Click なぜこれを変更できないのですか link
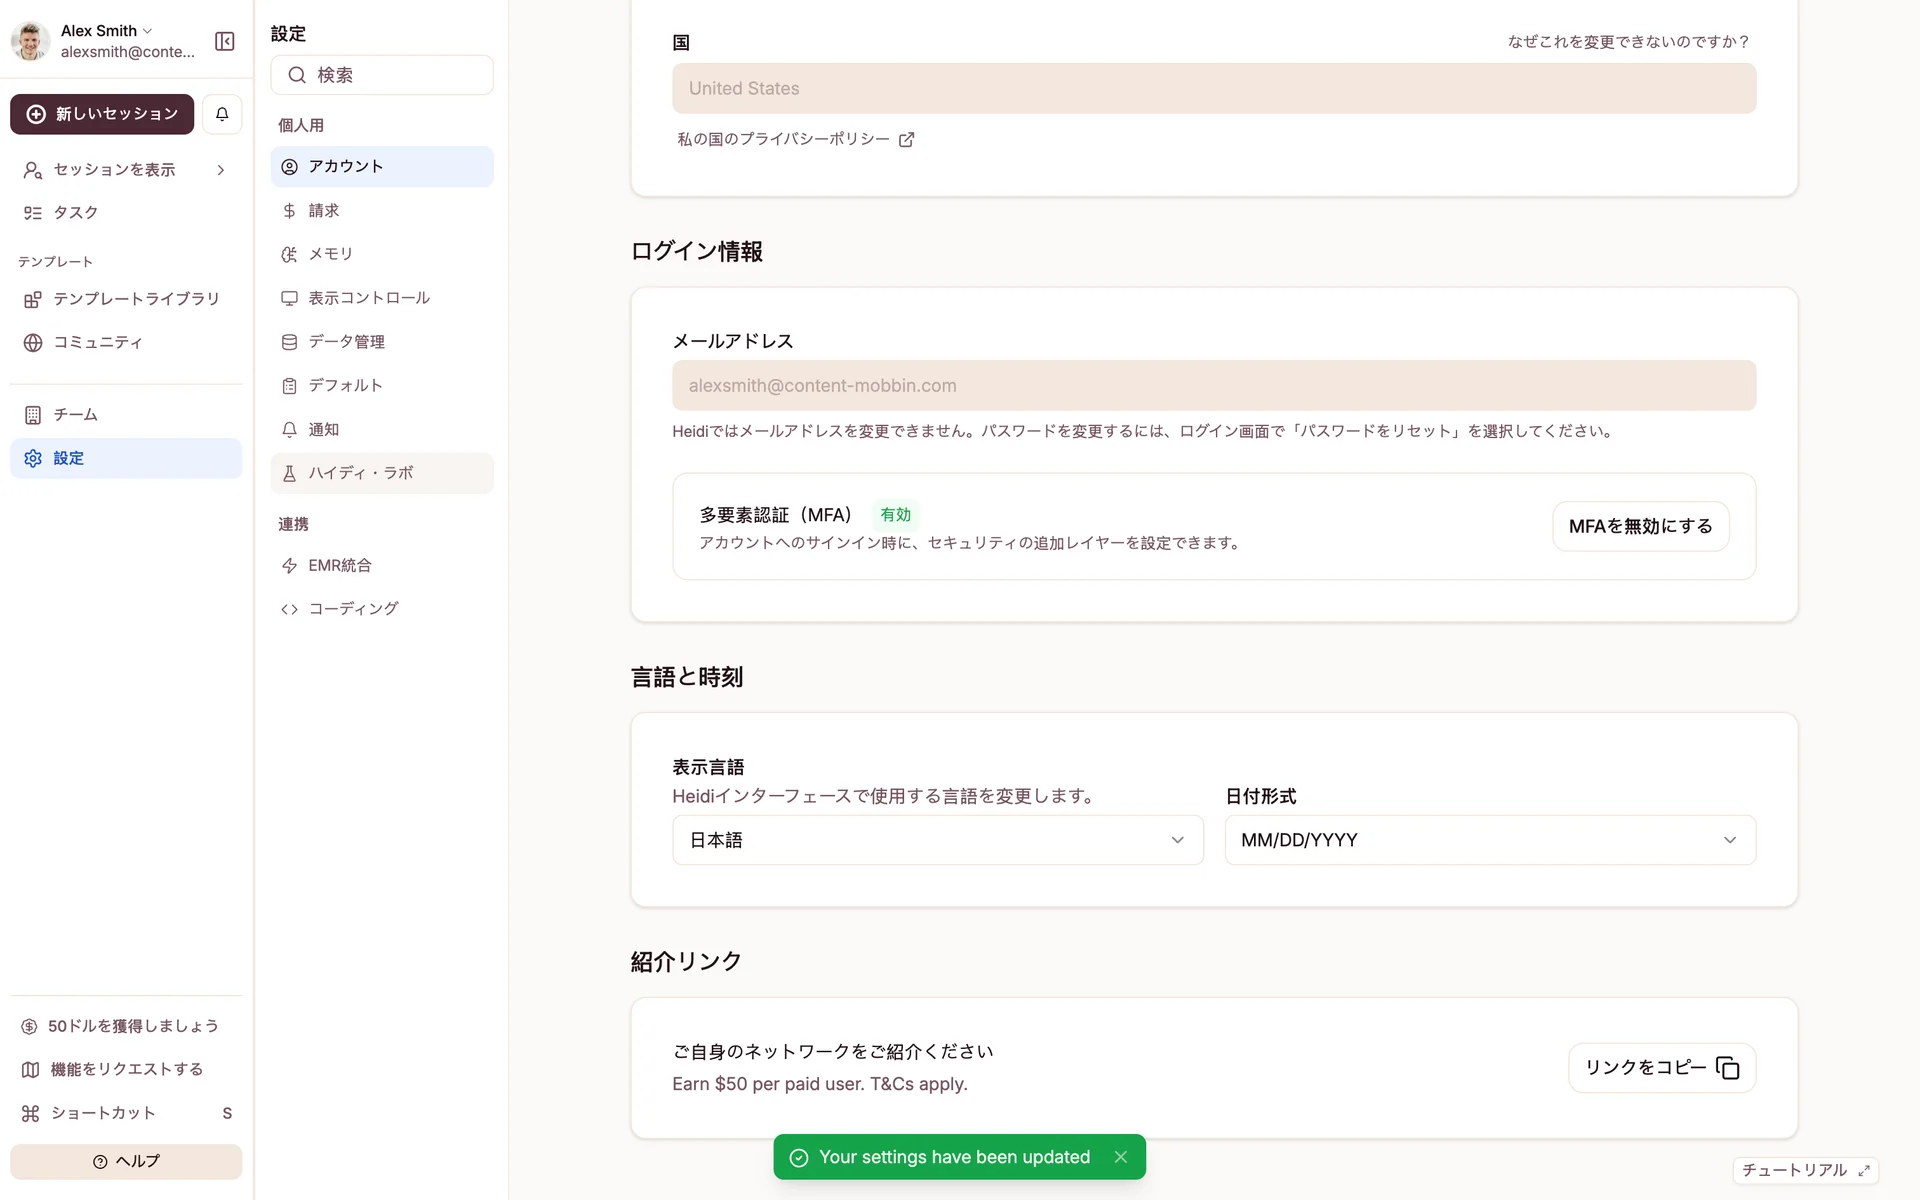The height and width of the screenshot is (1200, 1920). pyautogui.click(x=1628, y=42)
